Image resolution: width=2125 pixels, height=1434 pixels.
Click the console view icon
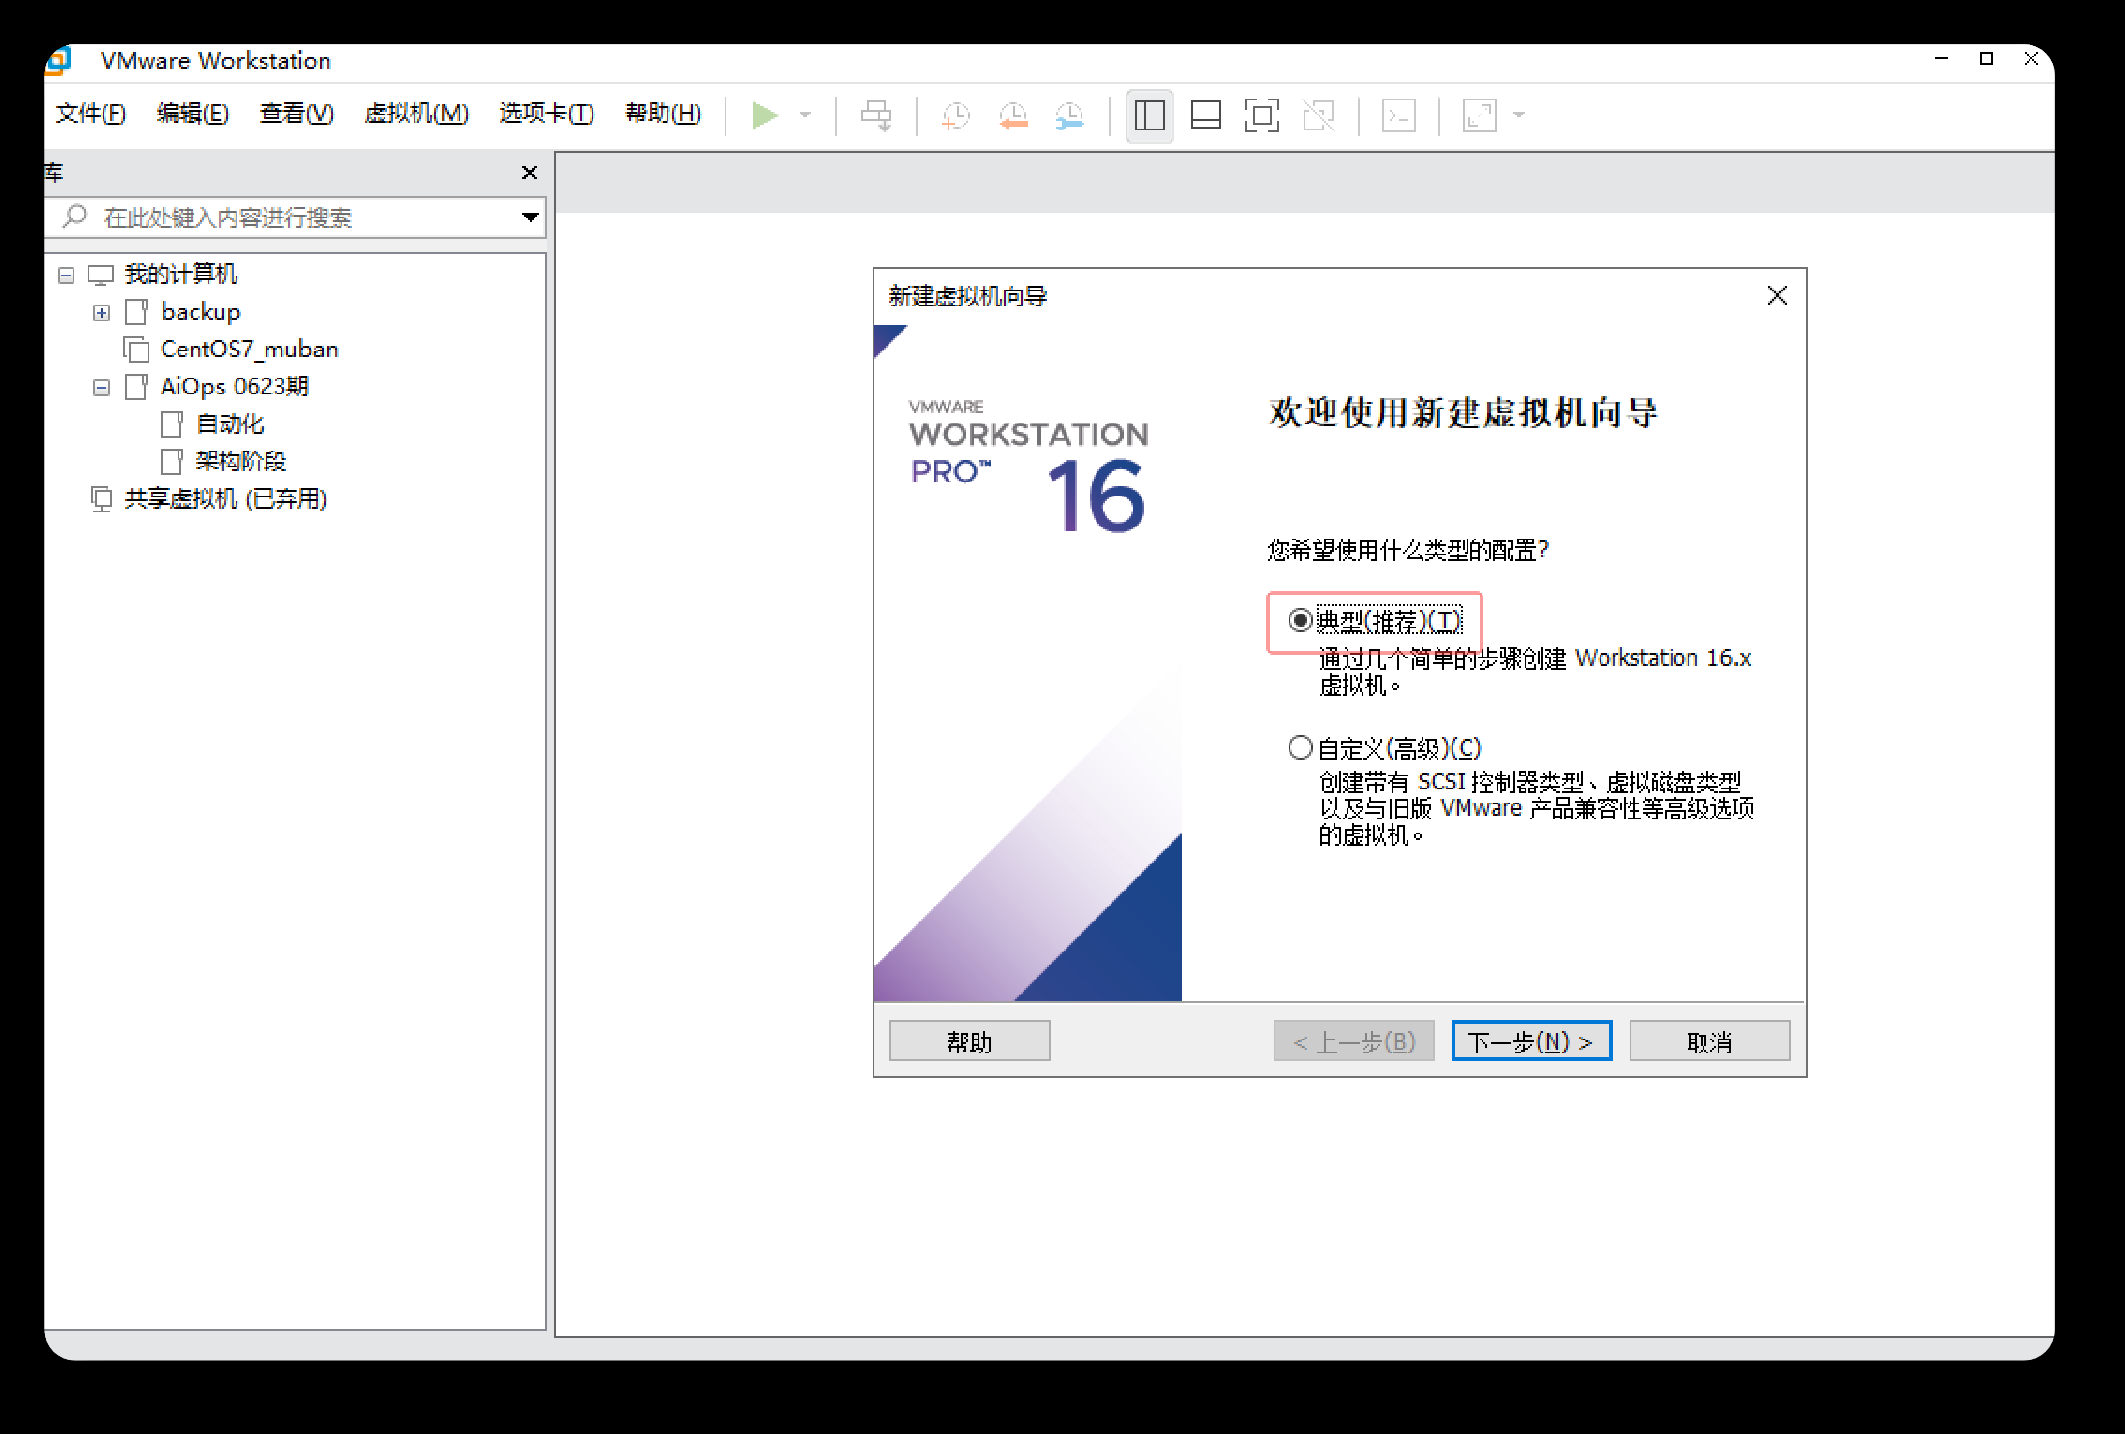click(x=1398, y=115)
